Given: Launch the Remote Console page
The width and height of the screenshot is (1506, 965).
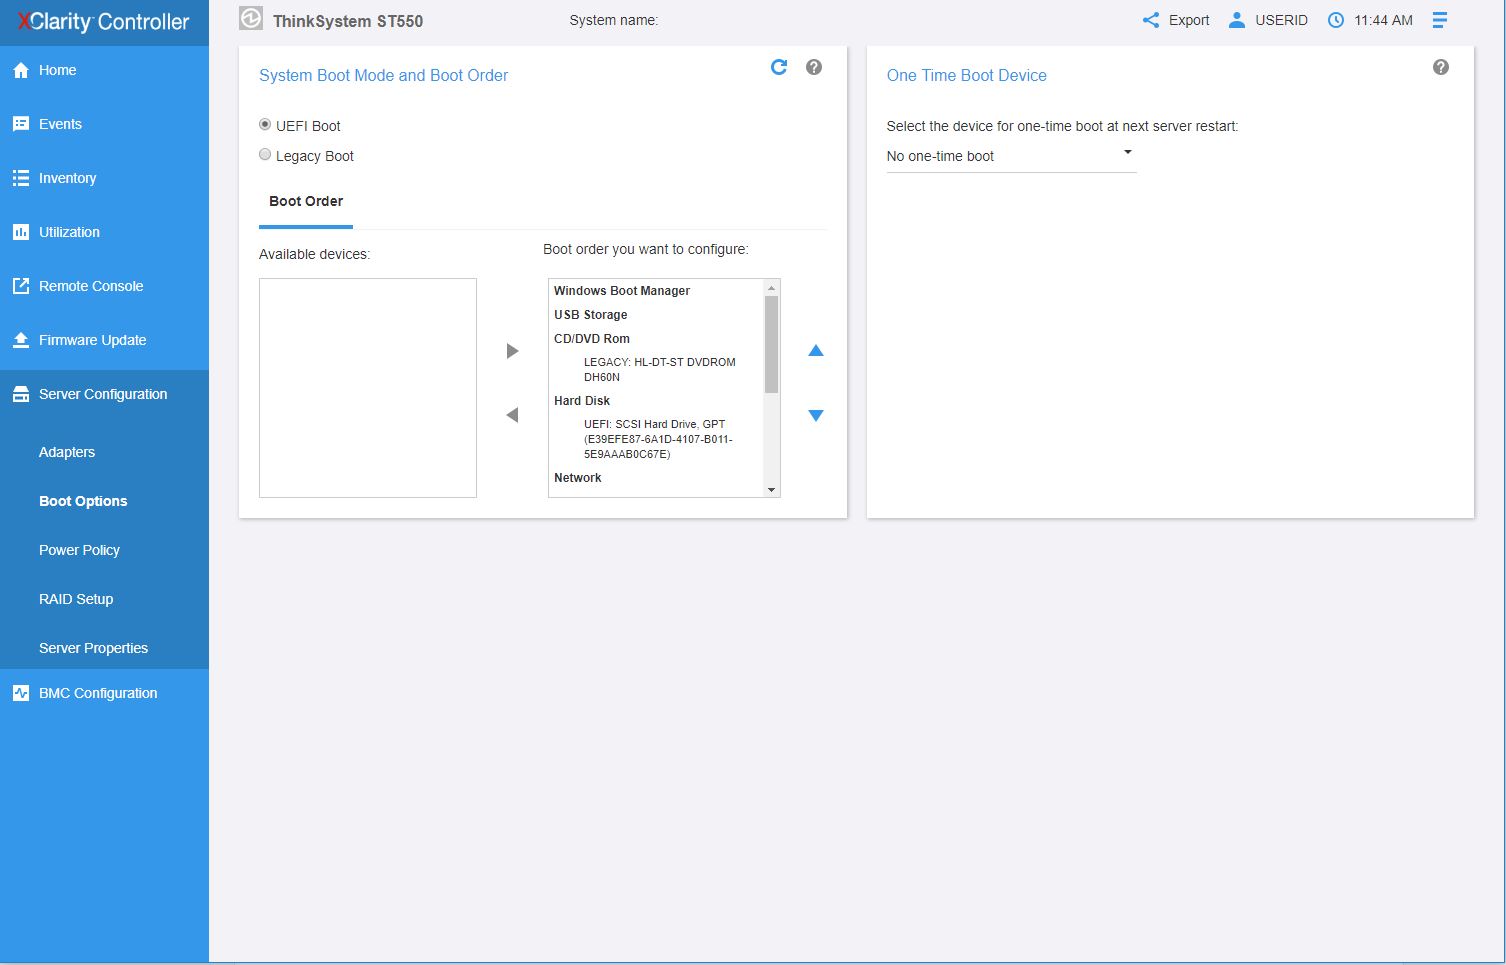Looking at the screenshot, I should (104, 286).
